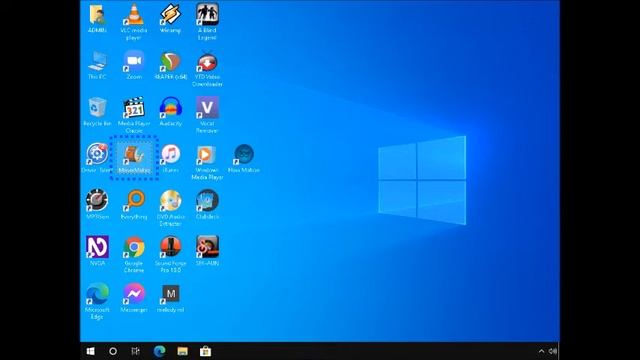Viewport: 640px width, 360px height.
Task: Select the Audacity headphones icon
Action: coord(171,108)
